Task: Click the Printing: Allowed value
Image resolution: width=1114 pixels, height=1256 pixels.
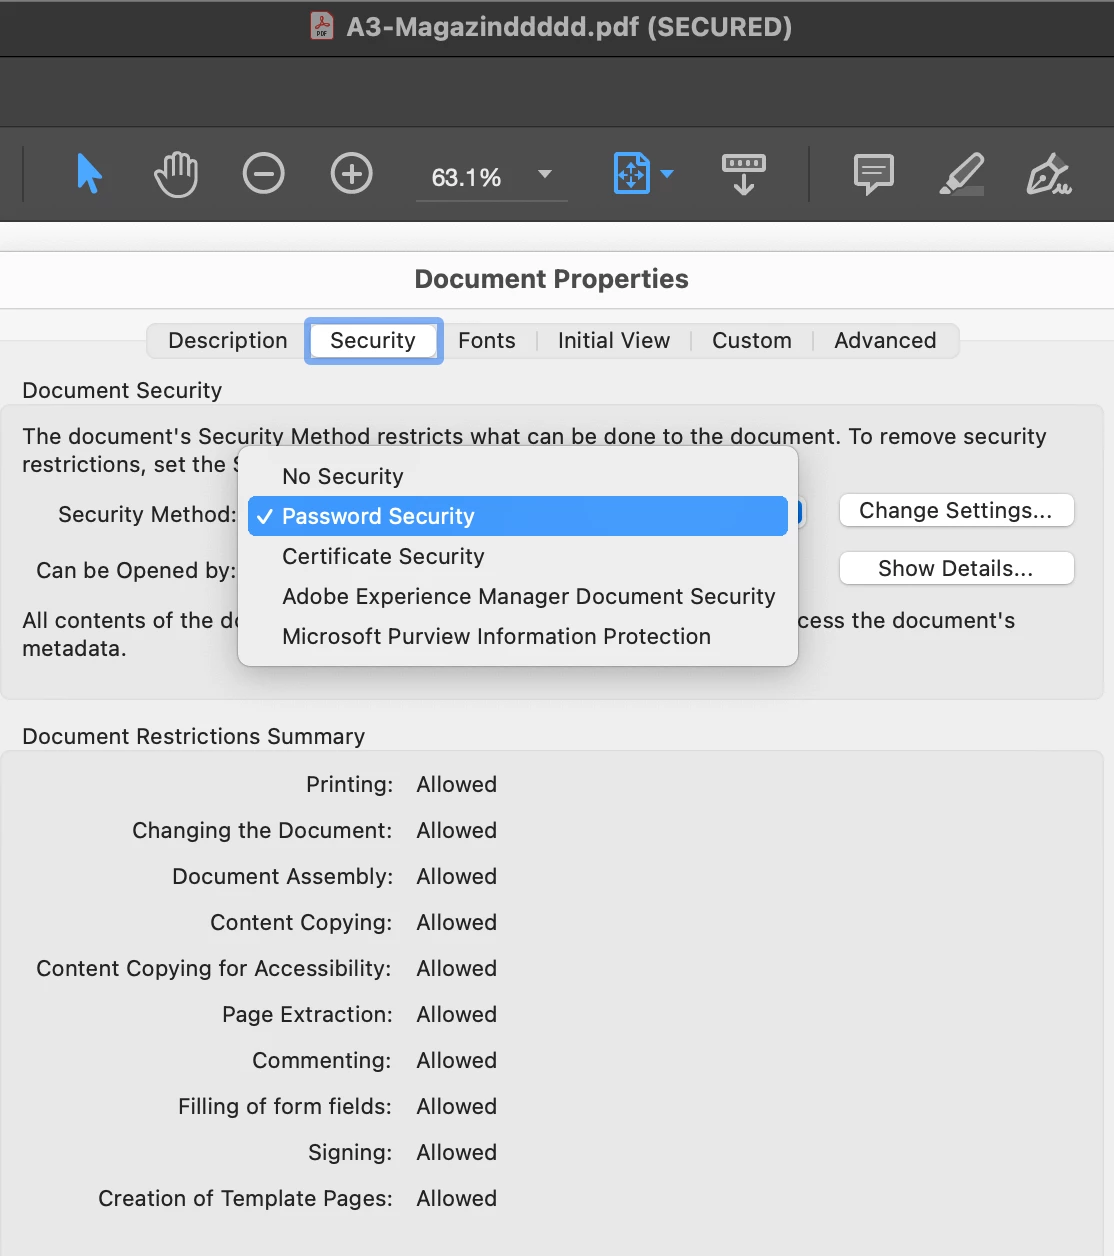Action: click(456, 784)
